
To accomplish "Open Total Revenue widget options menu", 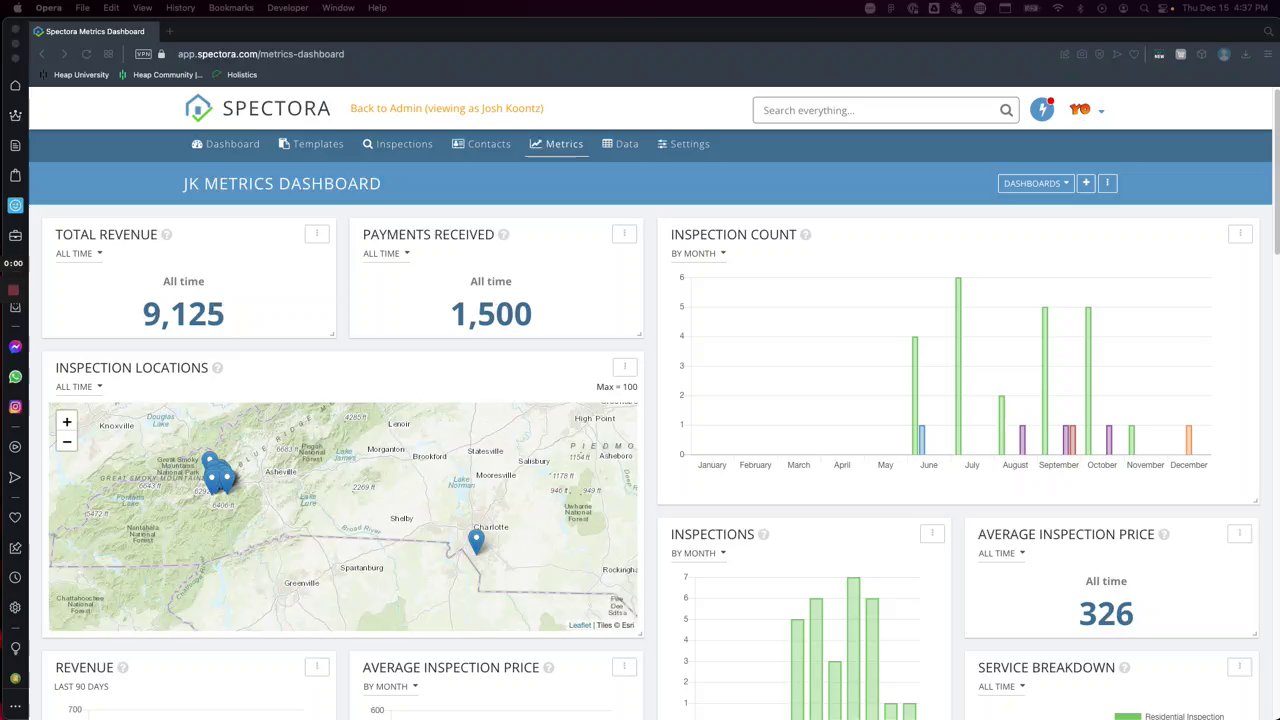I will tap(317, 234).
